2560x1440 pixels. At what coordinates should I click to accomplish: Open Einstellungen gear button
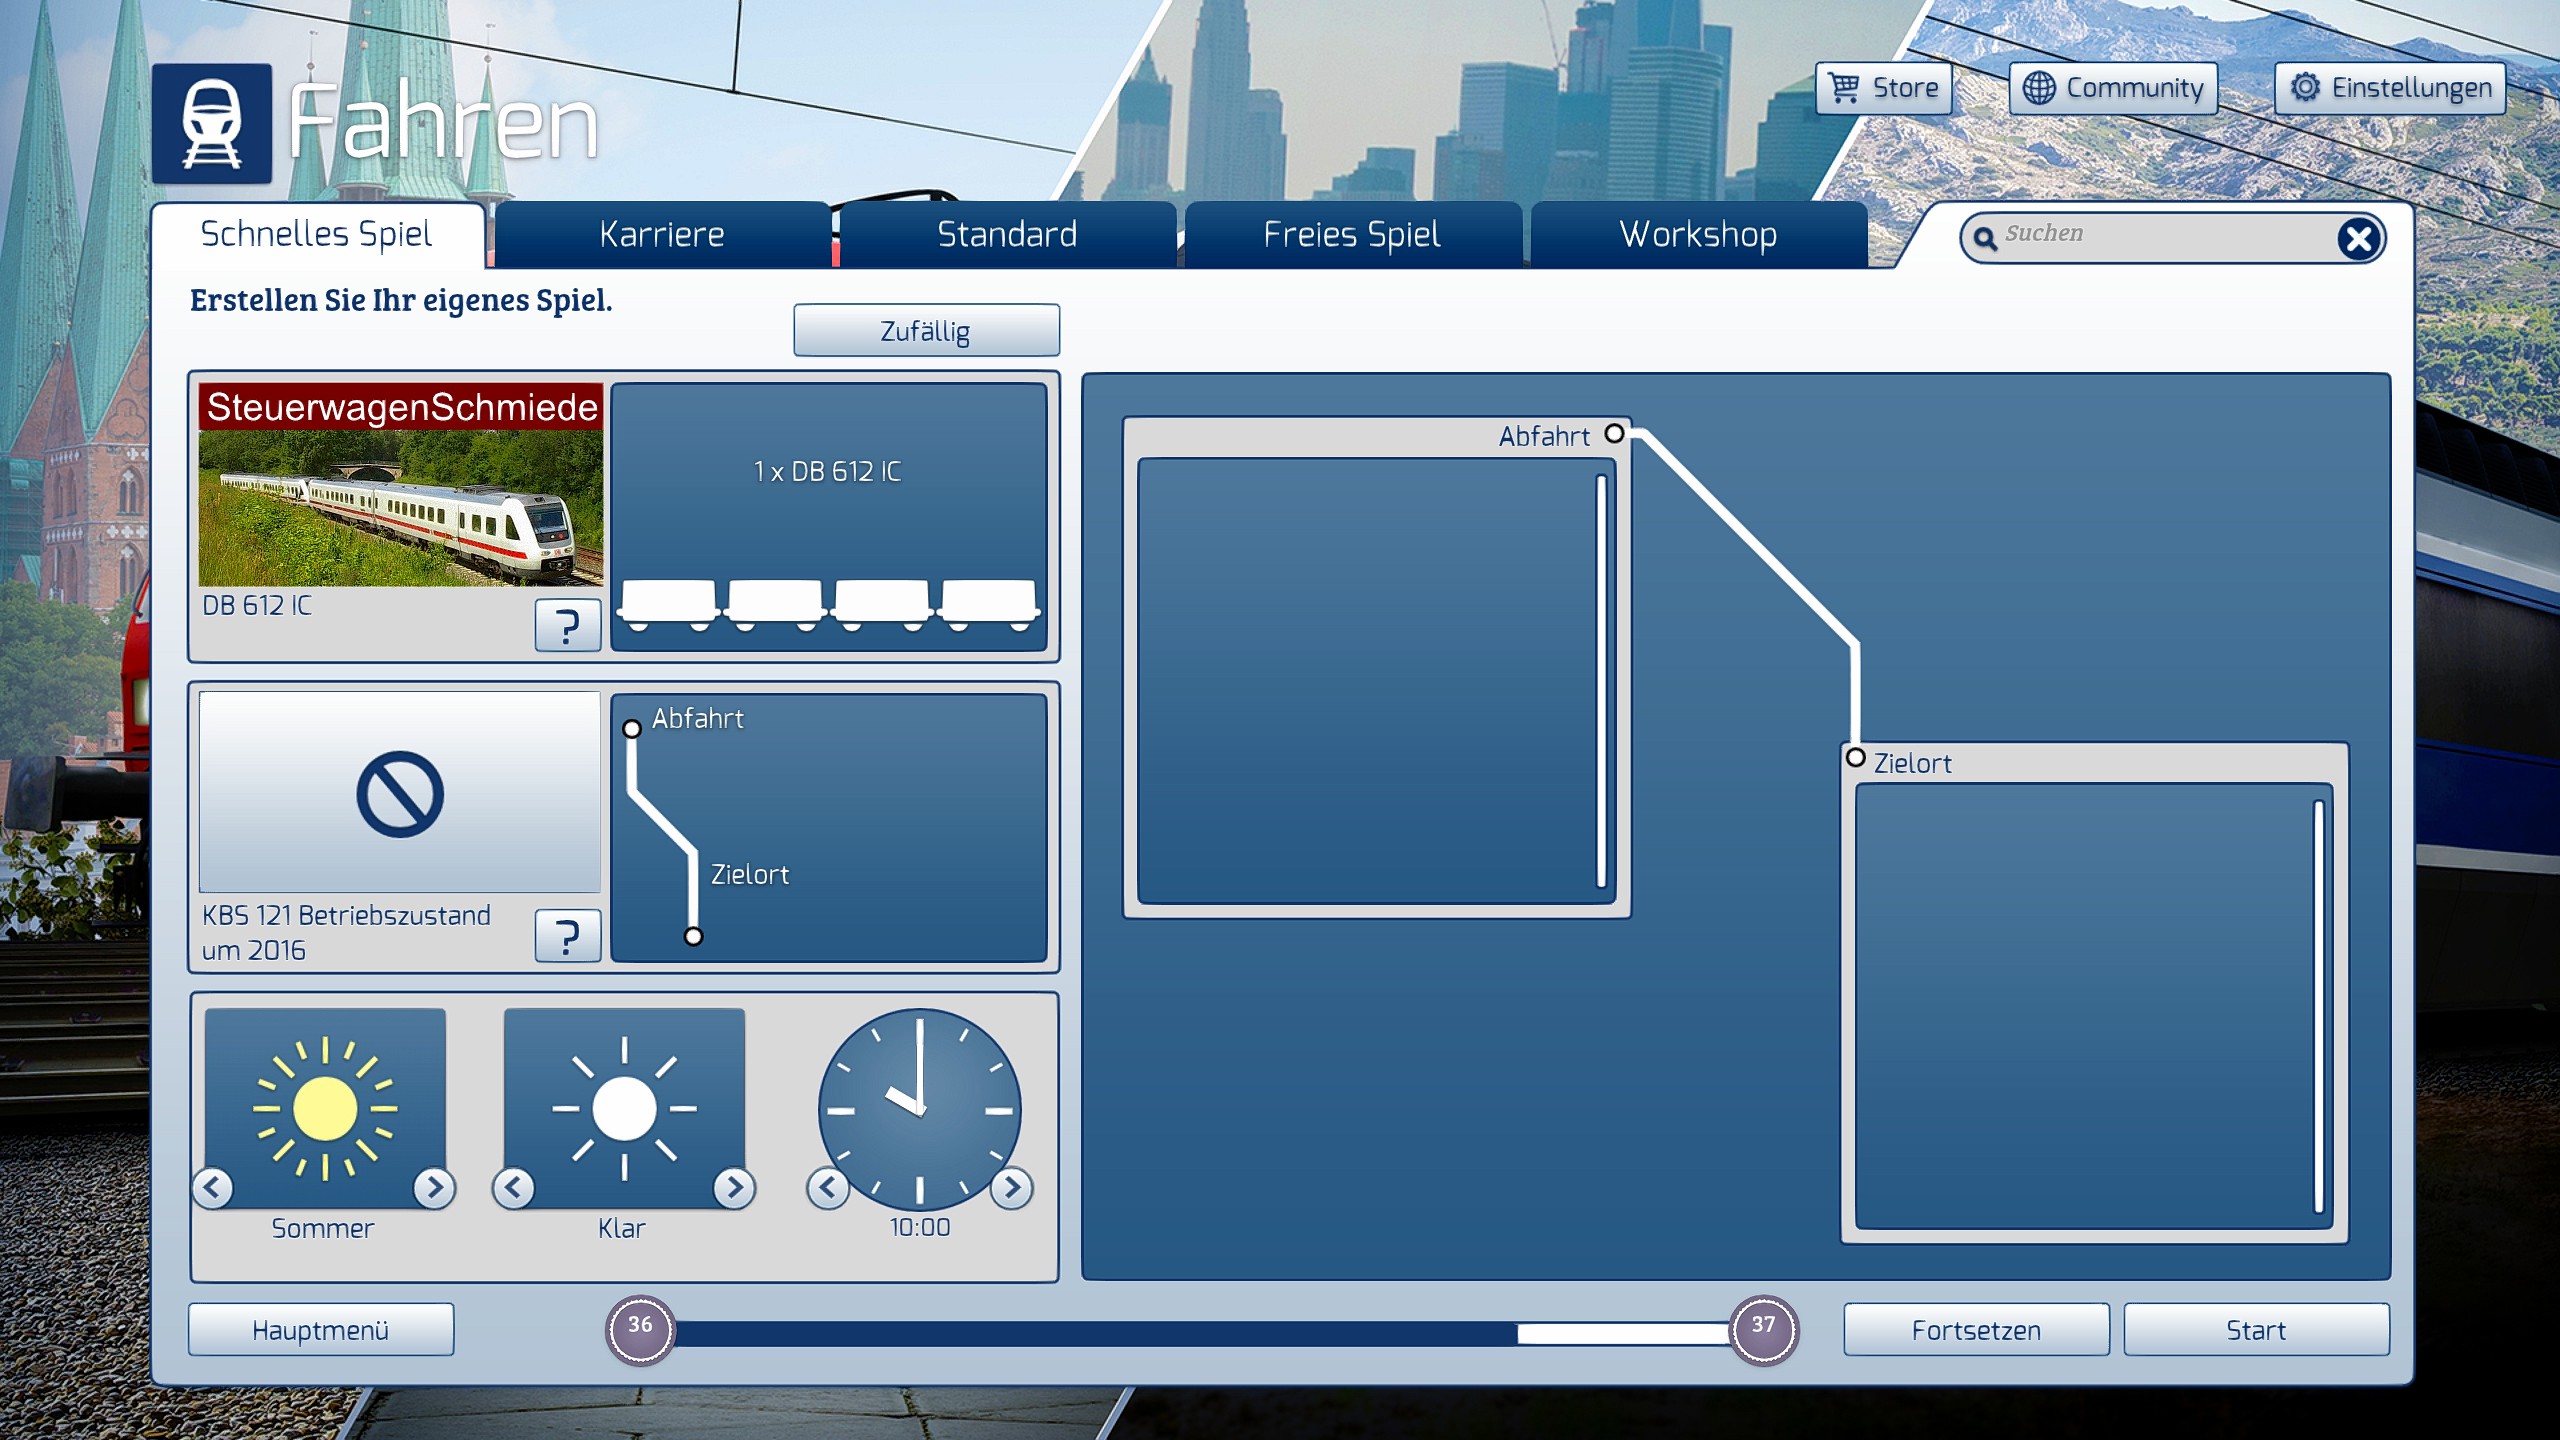pyautogui.click(x=2390, y=88)
